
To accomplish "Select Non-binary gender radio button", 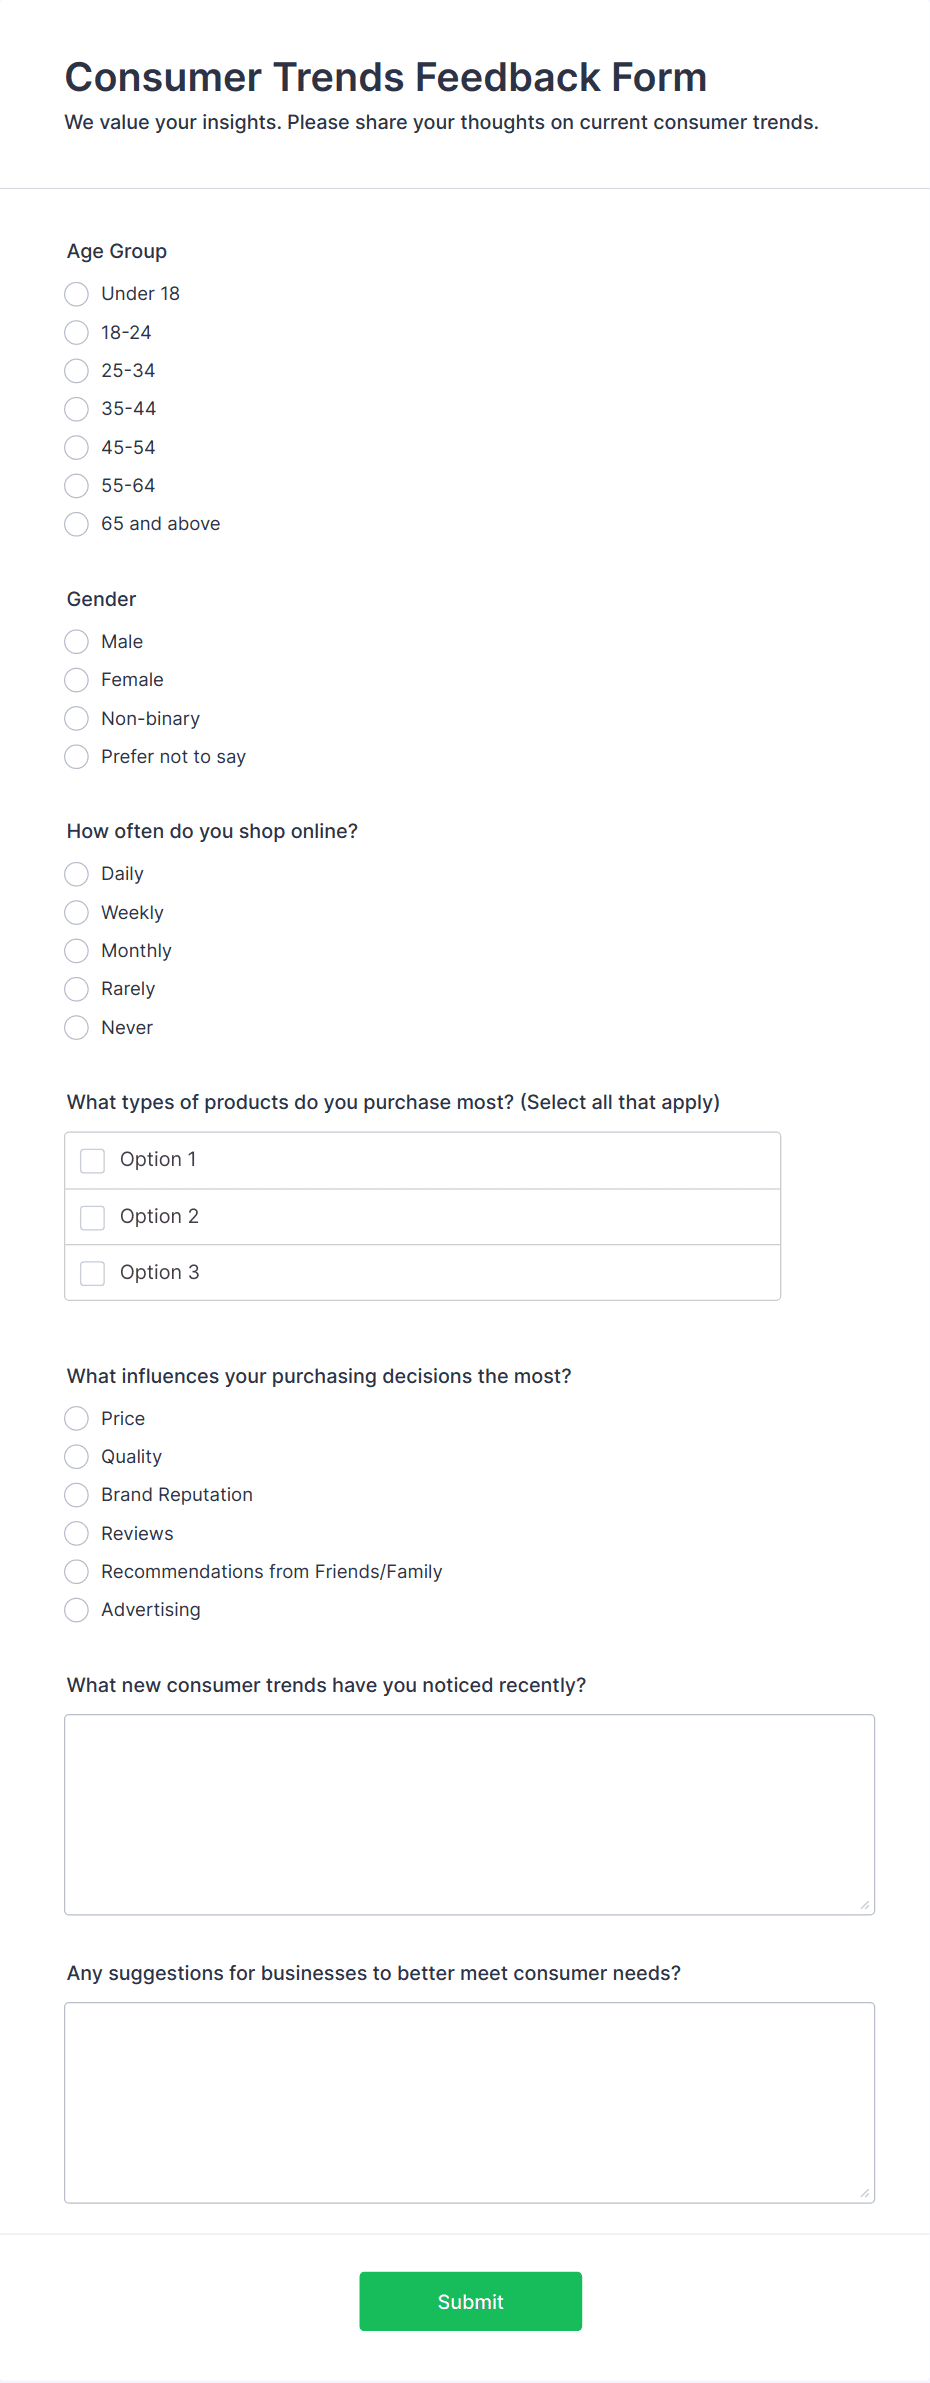I will [x=77, y=719].
